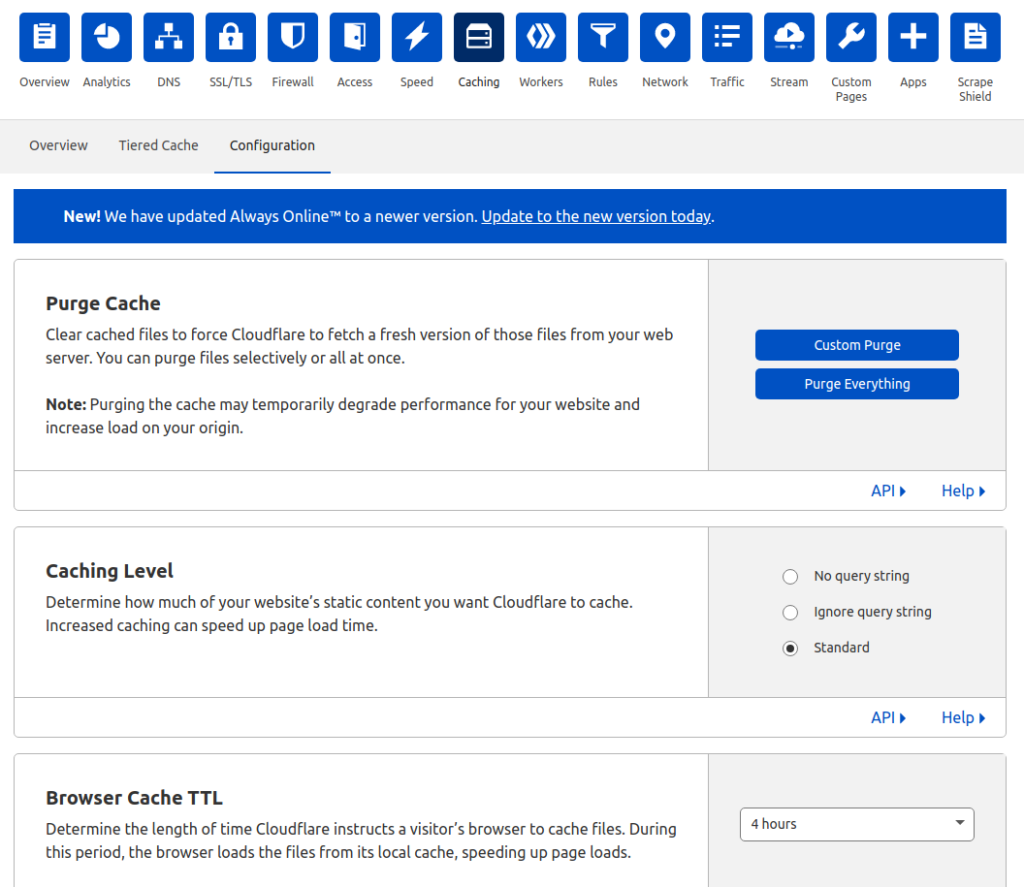
Task: Open the Analytics pie chart icon
Action: [106, 37]
